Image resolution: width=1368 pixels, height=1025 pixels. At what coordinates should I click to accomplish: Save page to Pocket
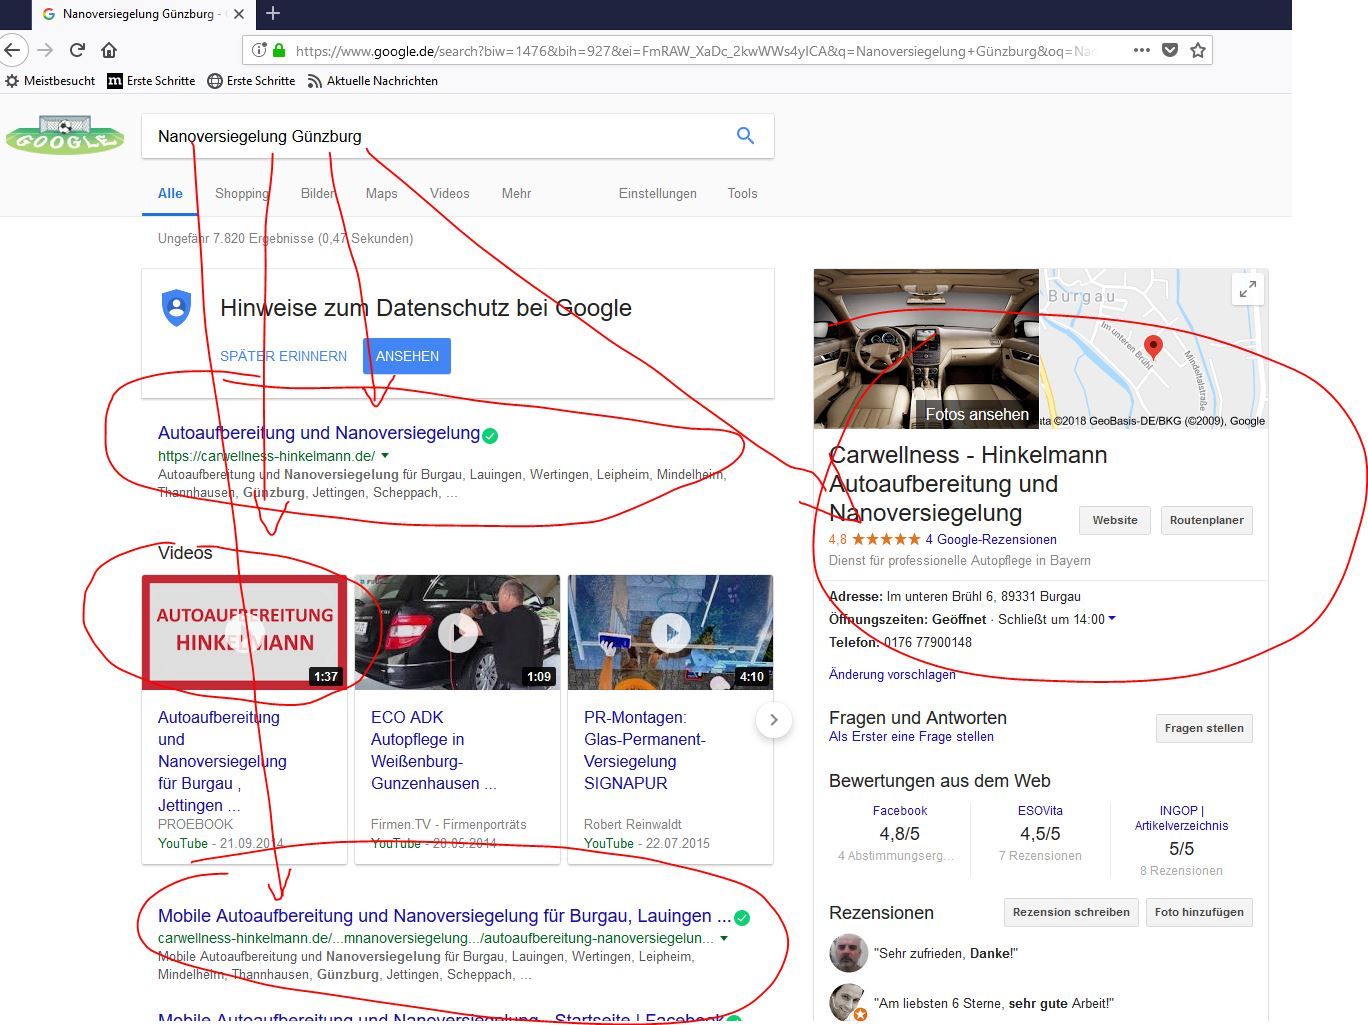click(1170, 50)
